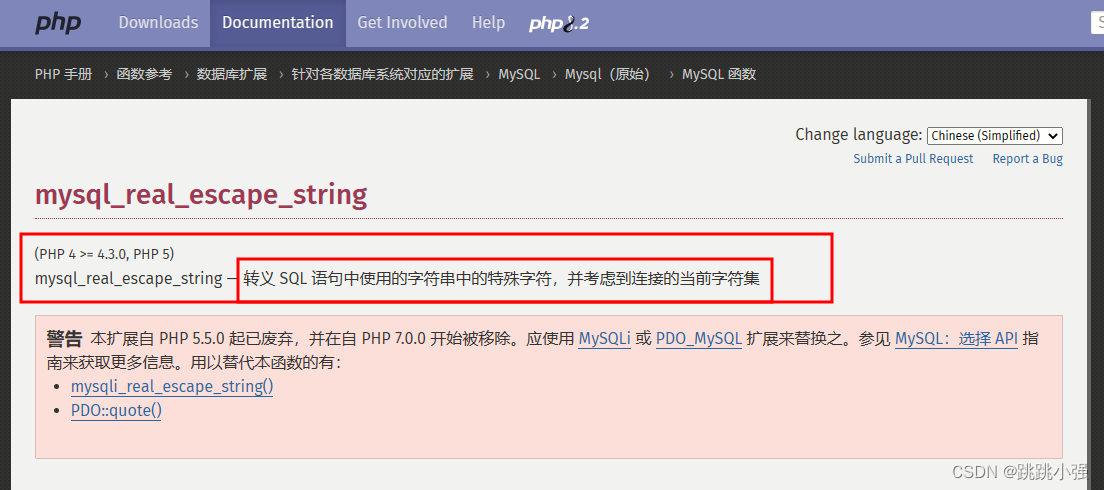Image resolution: width=1104 pixels, height=490 pixels.
Task: Click the search field at top right
Action: click(1097, 23)
